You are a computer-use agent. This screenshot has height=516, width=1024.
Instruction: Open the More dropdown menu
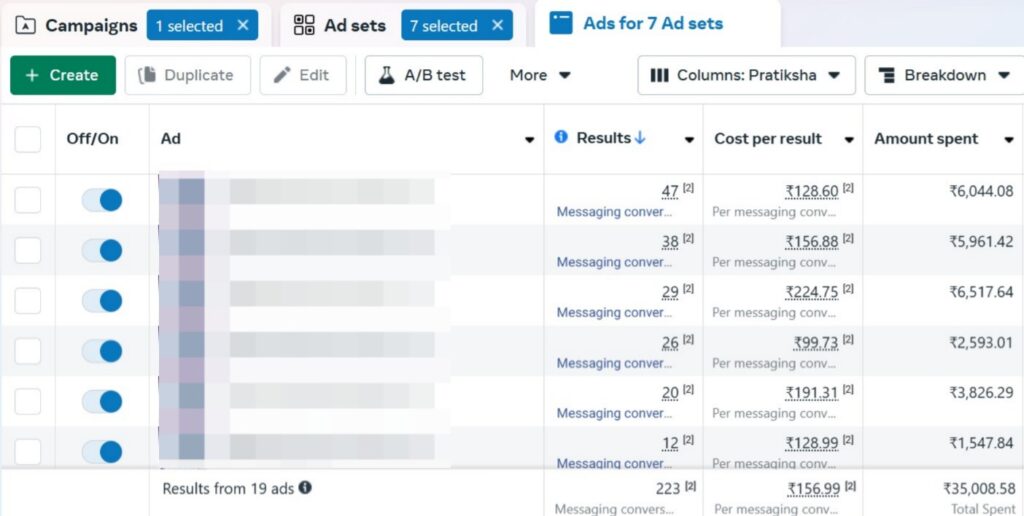(540, 75)
